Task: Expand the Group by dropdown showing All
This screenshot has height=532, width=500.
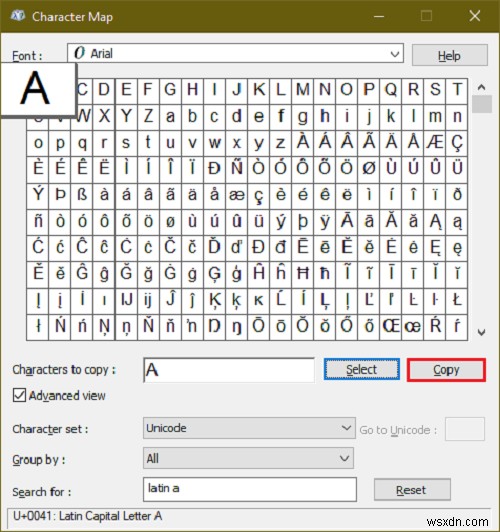Action: (x=248, y=458)
